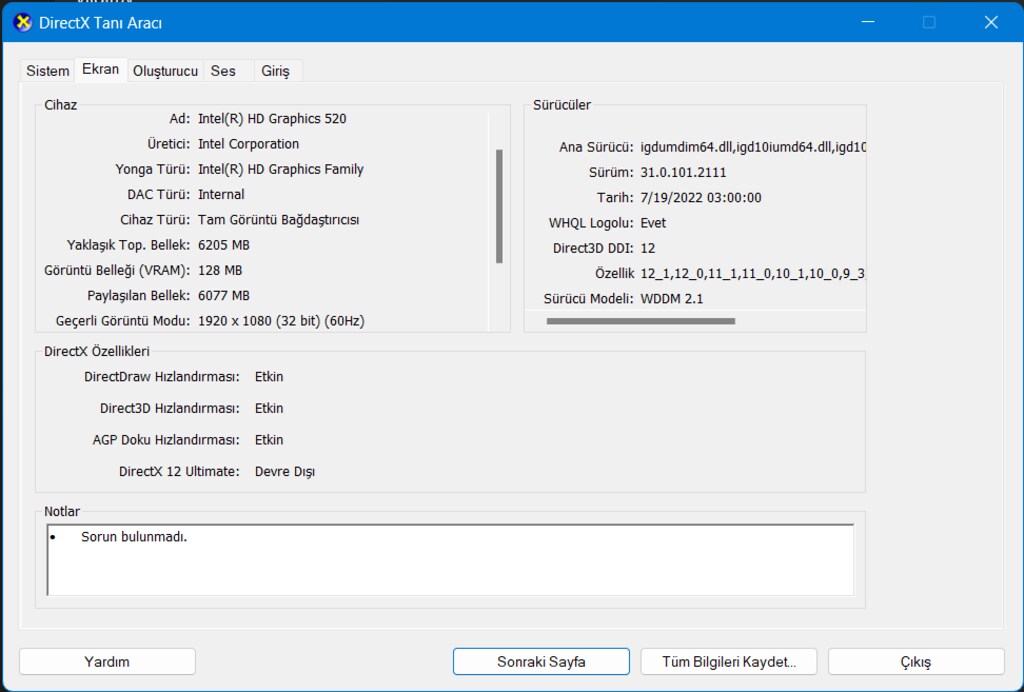The height and width of the screenshot is (692, 1024).
Task: Click the driver date 7/19/2022 03:00:00
Action: coord(701,198)
